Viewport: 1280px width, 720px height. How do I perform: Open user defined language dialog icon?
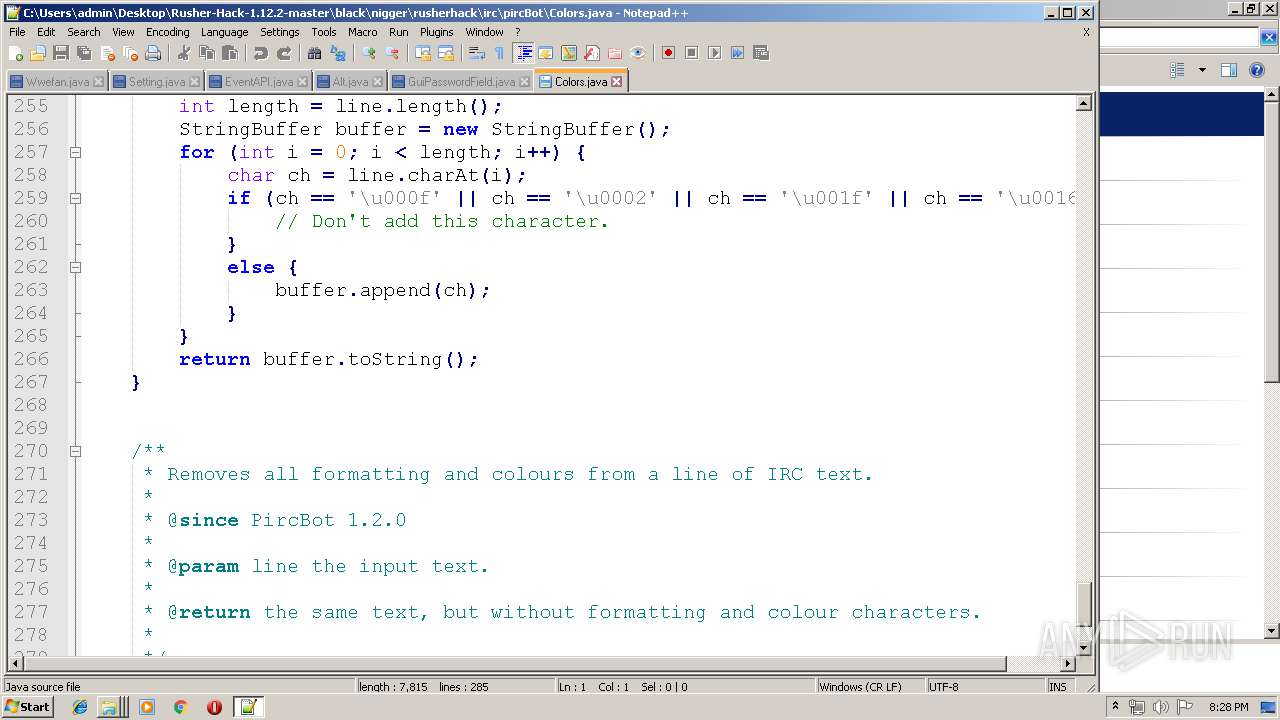(x=546, y=53)
